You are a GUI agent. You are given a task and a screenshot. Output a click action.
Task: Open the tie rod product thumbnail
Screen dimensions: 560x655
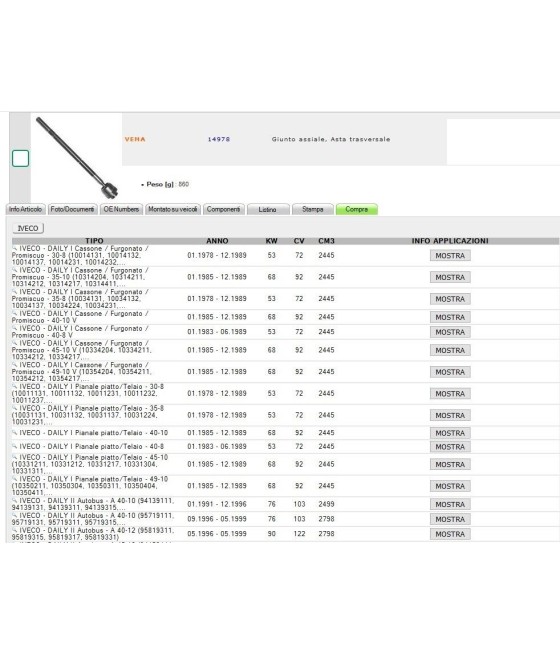click(x=77, y=158)
